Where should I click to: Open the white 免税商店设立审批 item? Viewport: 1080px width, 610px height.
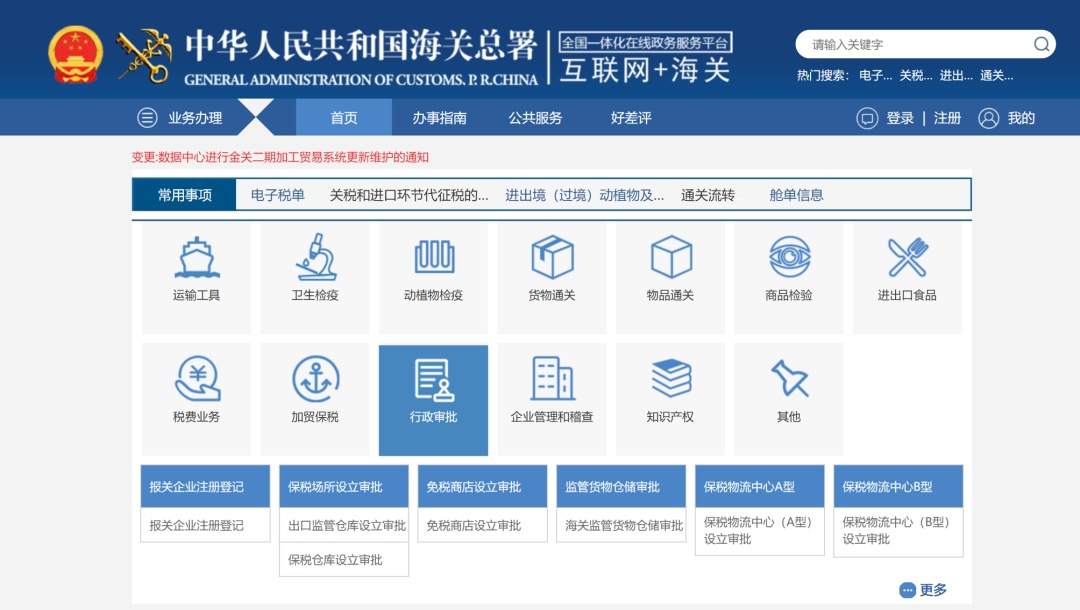coord(482,525)
